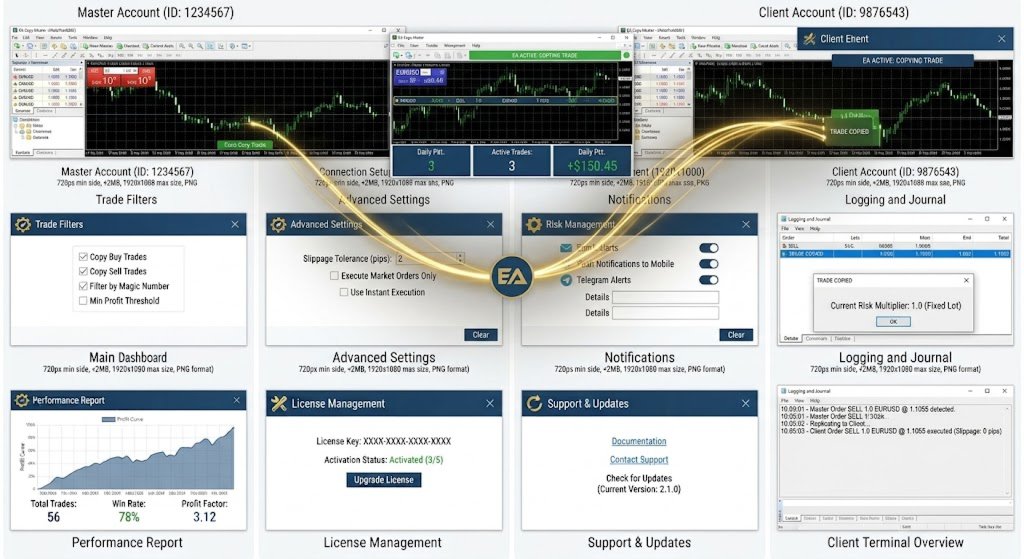The height and width of the screenshot is (559, 1024).
Task: Click the Support & Updates refresh icon
Action: 534,404
